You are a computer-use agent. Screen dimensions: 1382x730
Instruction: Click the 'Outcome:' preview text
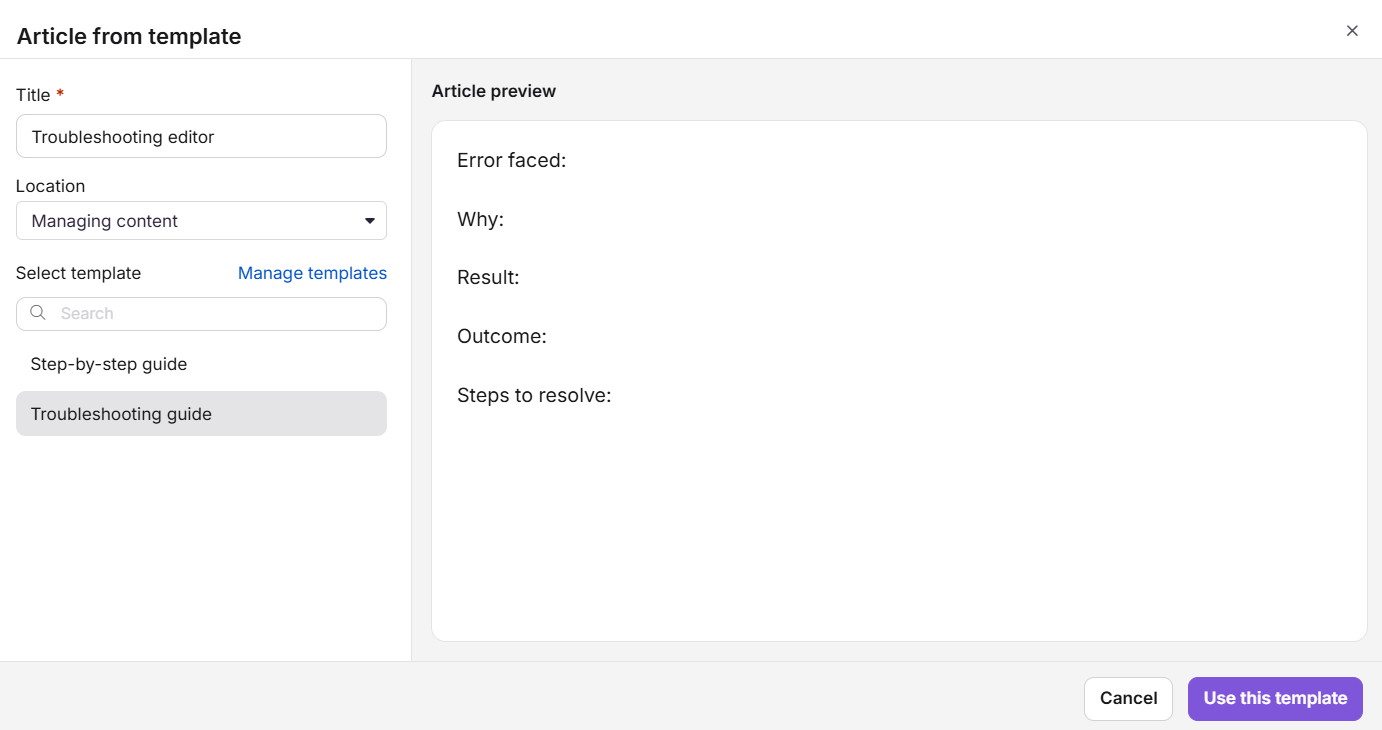point(502,336)
